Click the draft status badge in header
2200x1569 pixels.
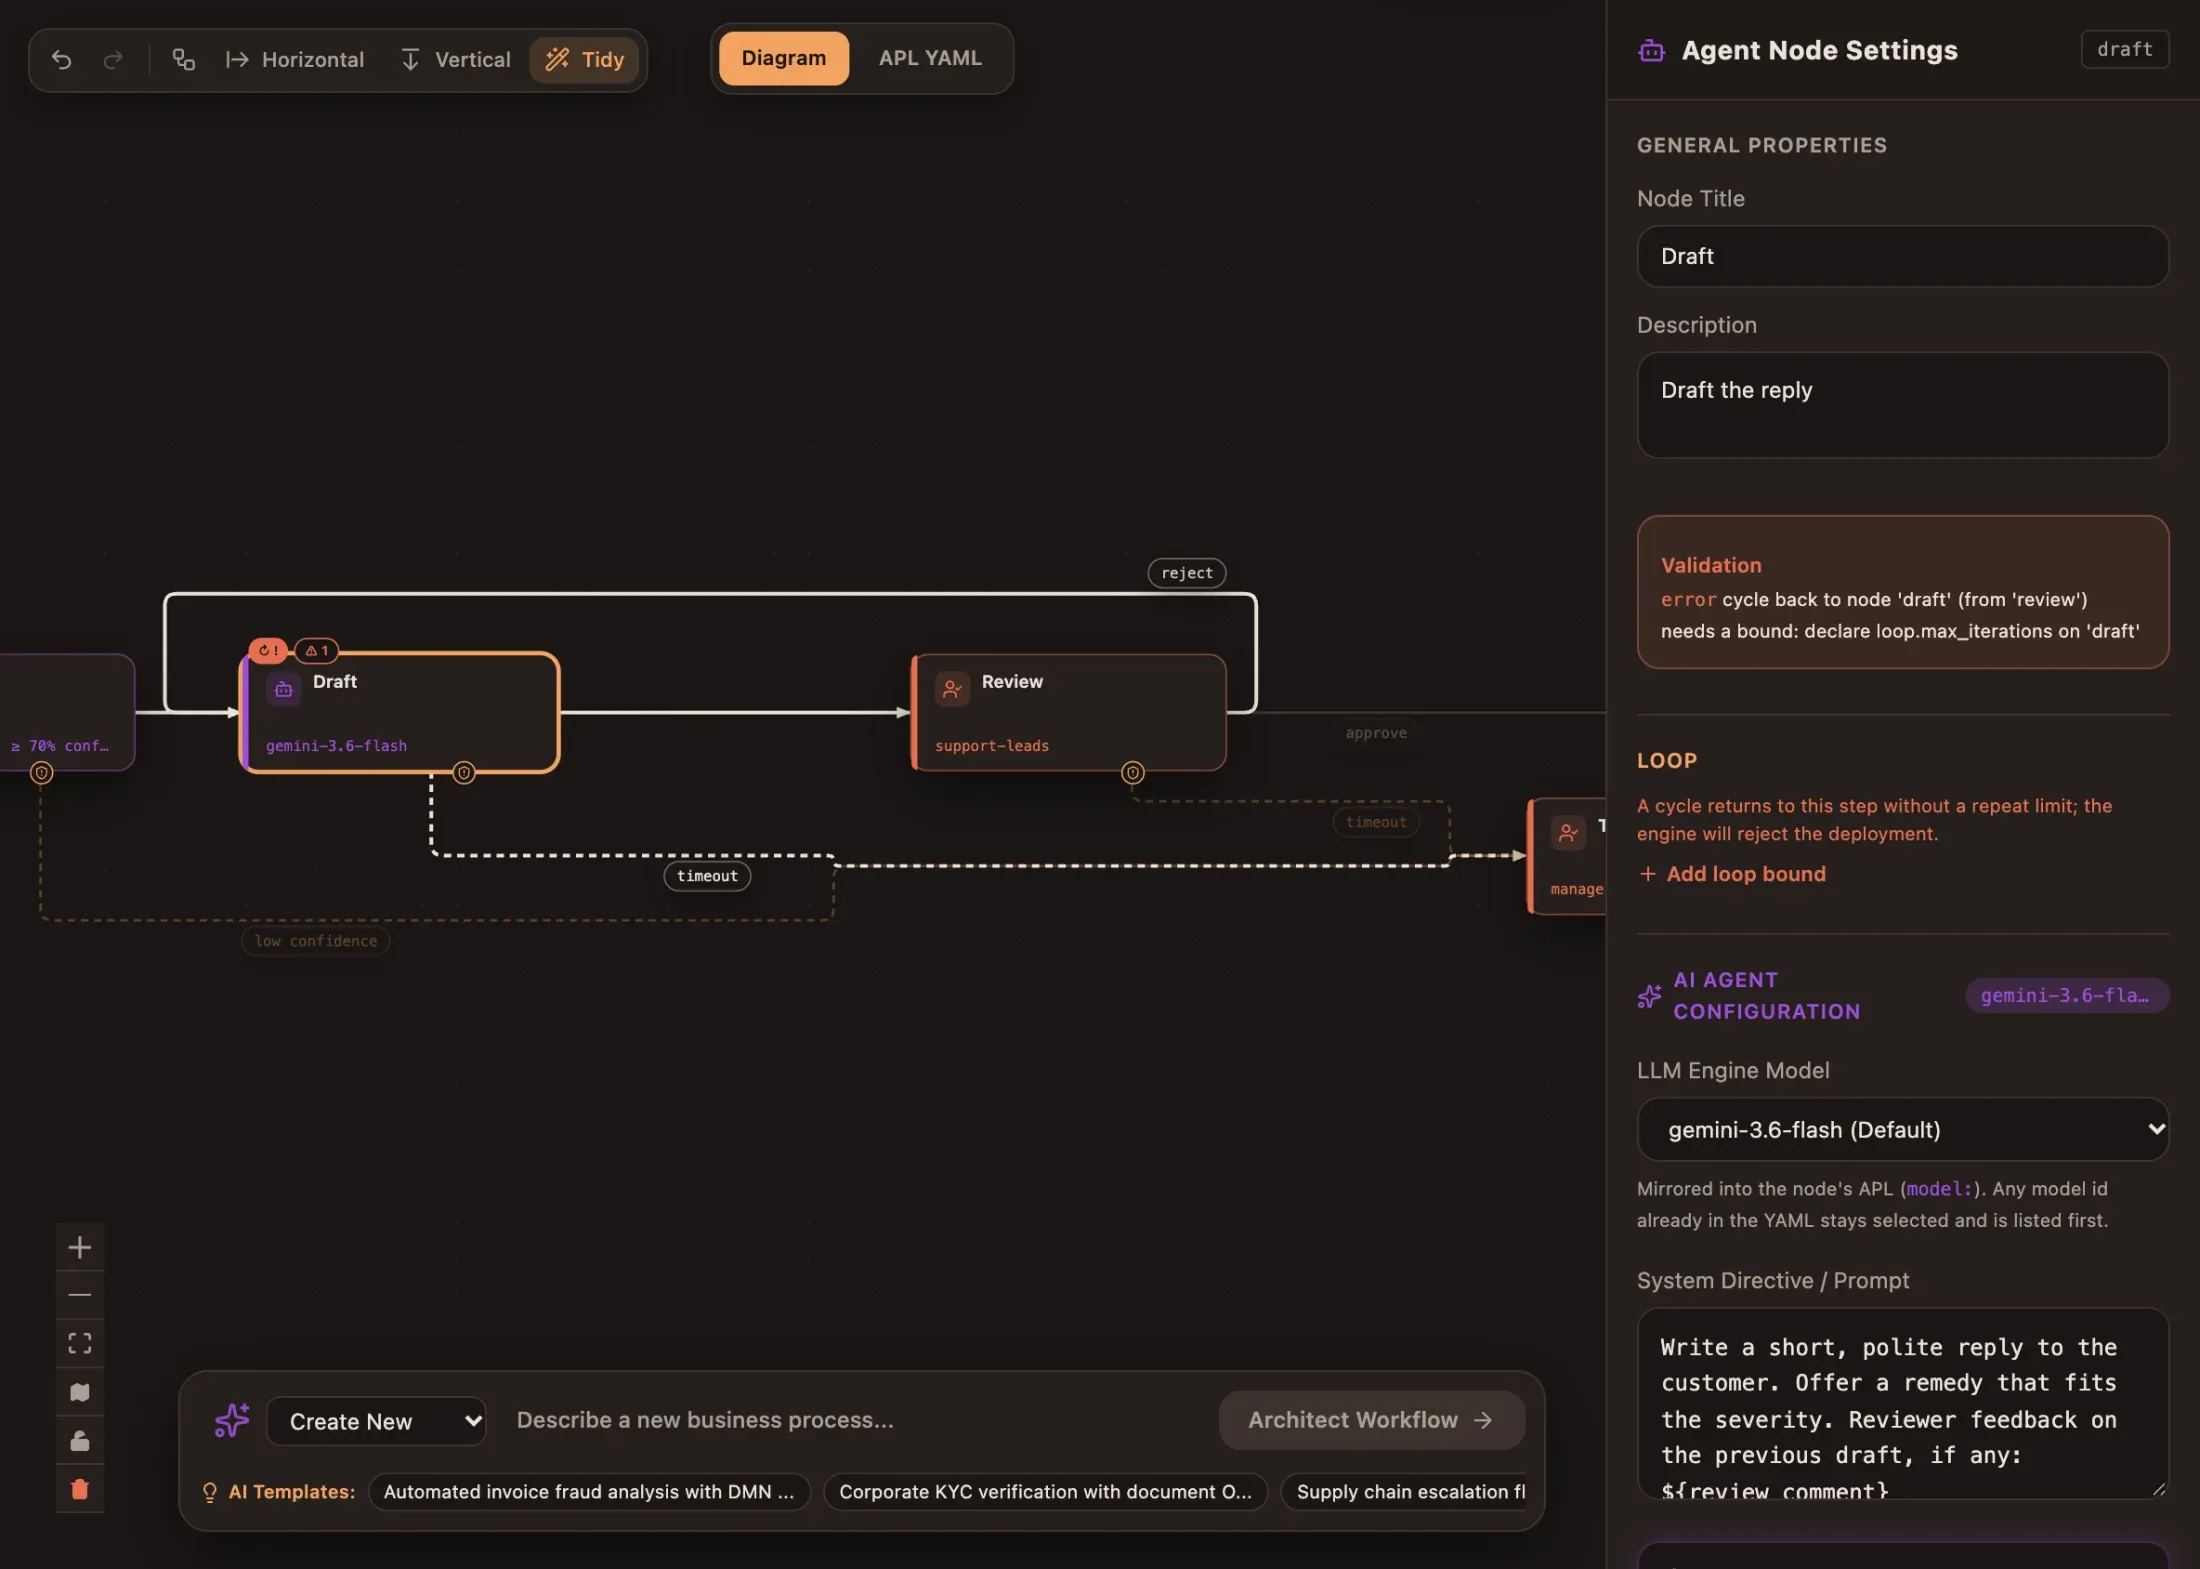tap(2125, 49)
